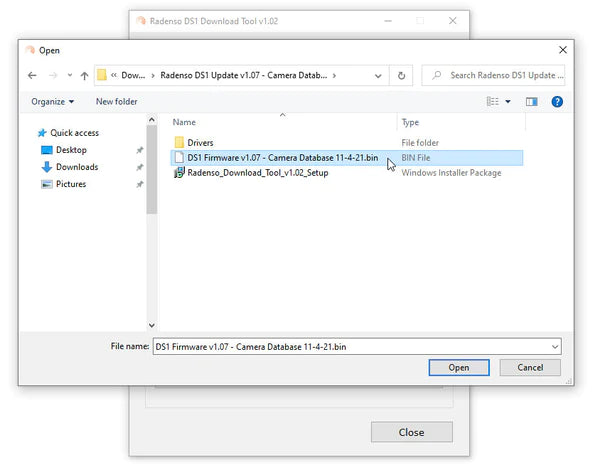Click the Cancel button

pyautogui.click(x=530, y=367)
